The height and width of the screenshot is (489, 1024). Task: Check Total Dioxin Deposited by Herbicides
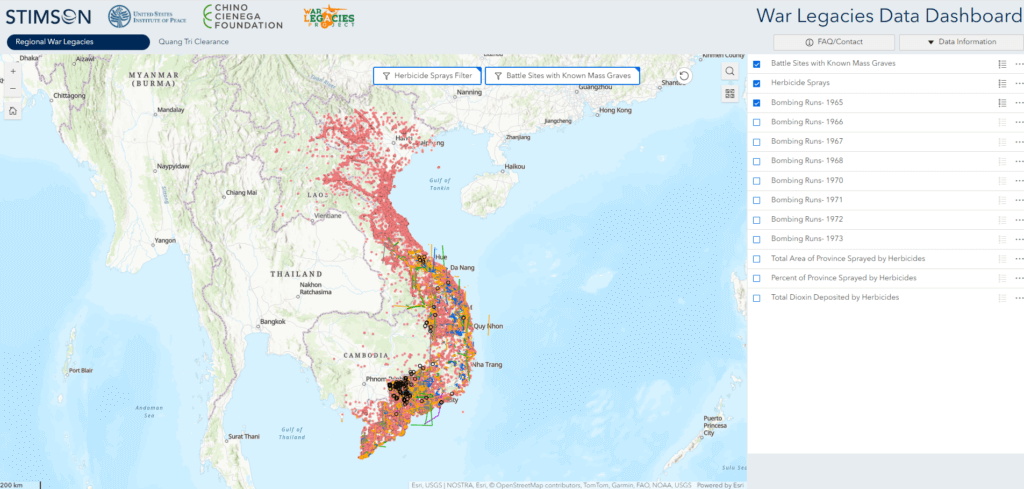click(x=757, y=298)
